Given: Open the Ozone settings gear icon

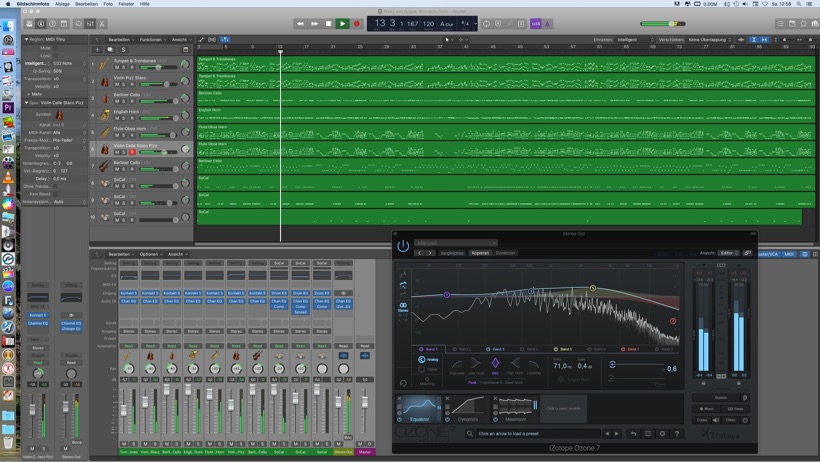Looking at the screenshot, I should pyautogui.click(x=662, y=434).
